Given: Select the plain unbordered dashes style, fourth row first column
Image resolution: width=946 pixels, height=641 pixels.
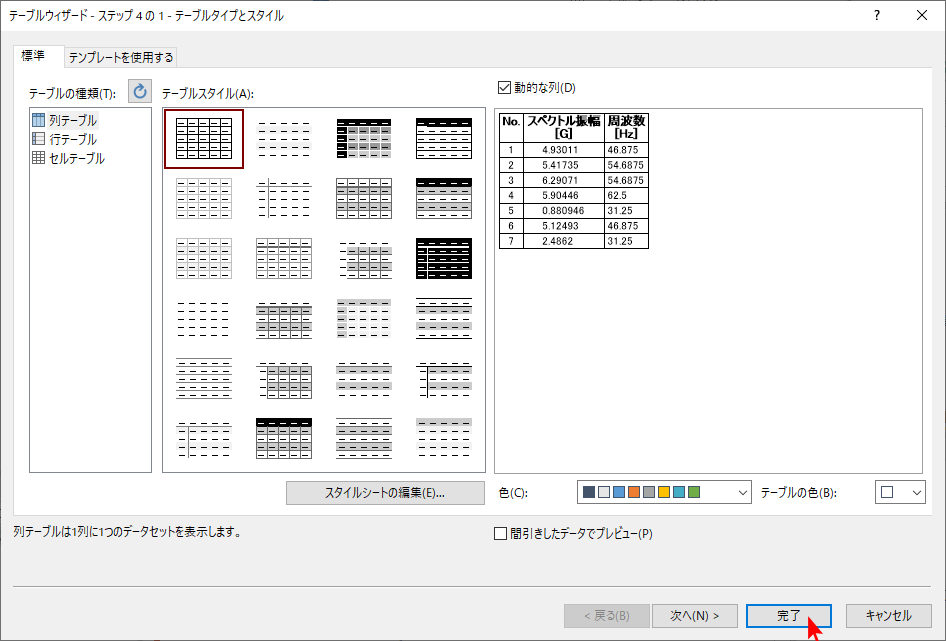Looking at the screenshot, I should click(204, 319).
